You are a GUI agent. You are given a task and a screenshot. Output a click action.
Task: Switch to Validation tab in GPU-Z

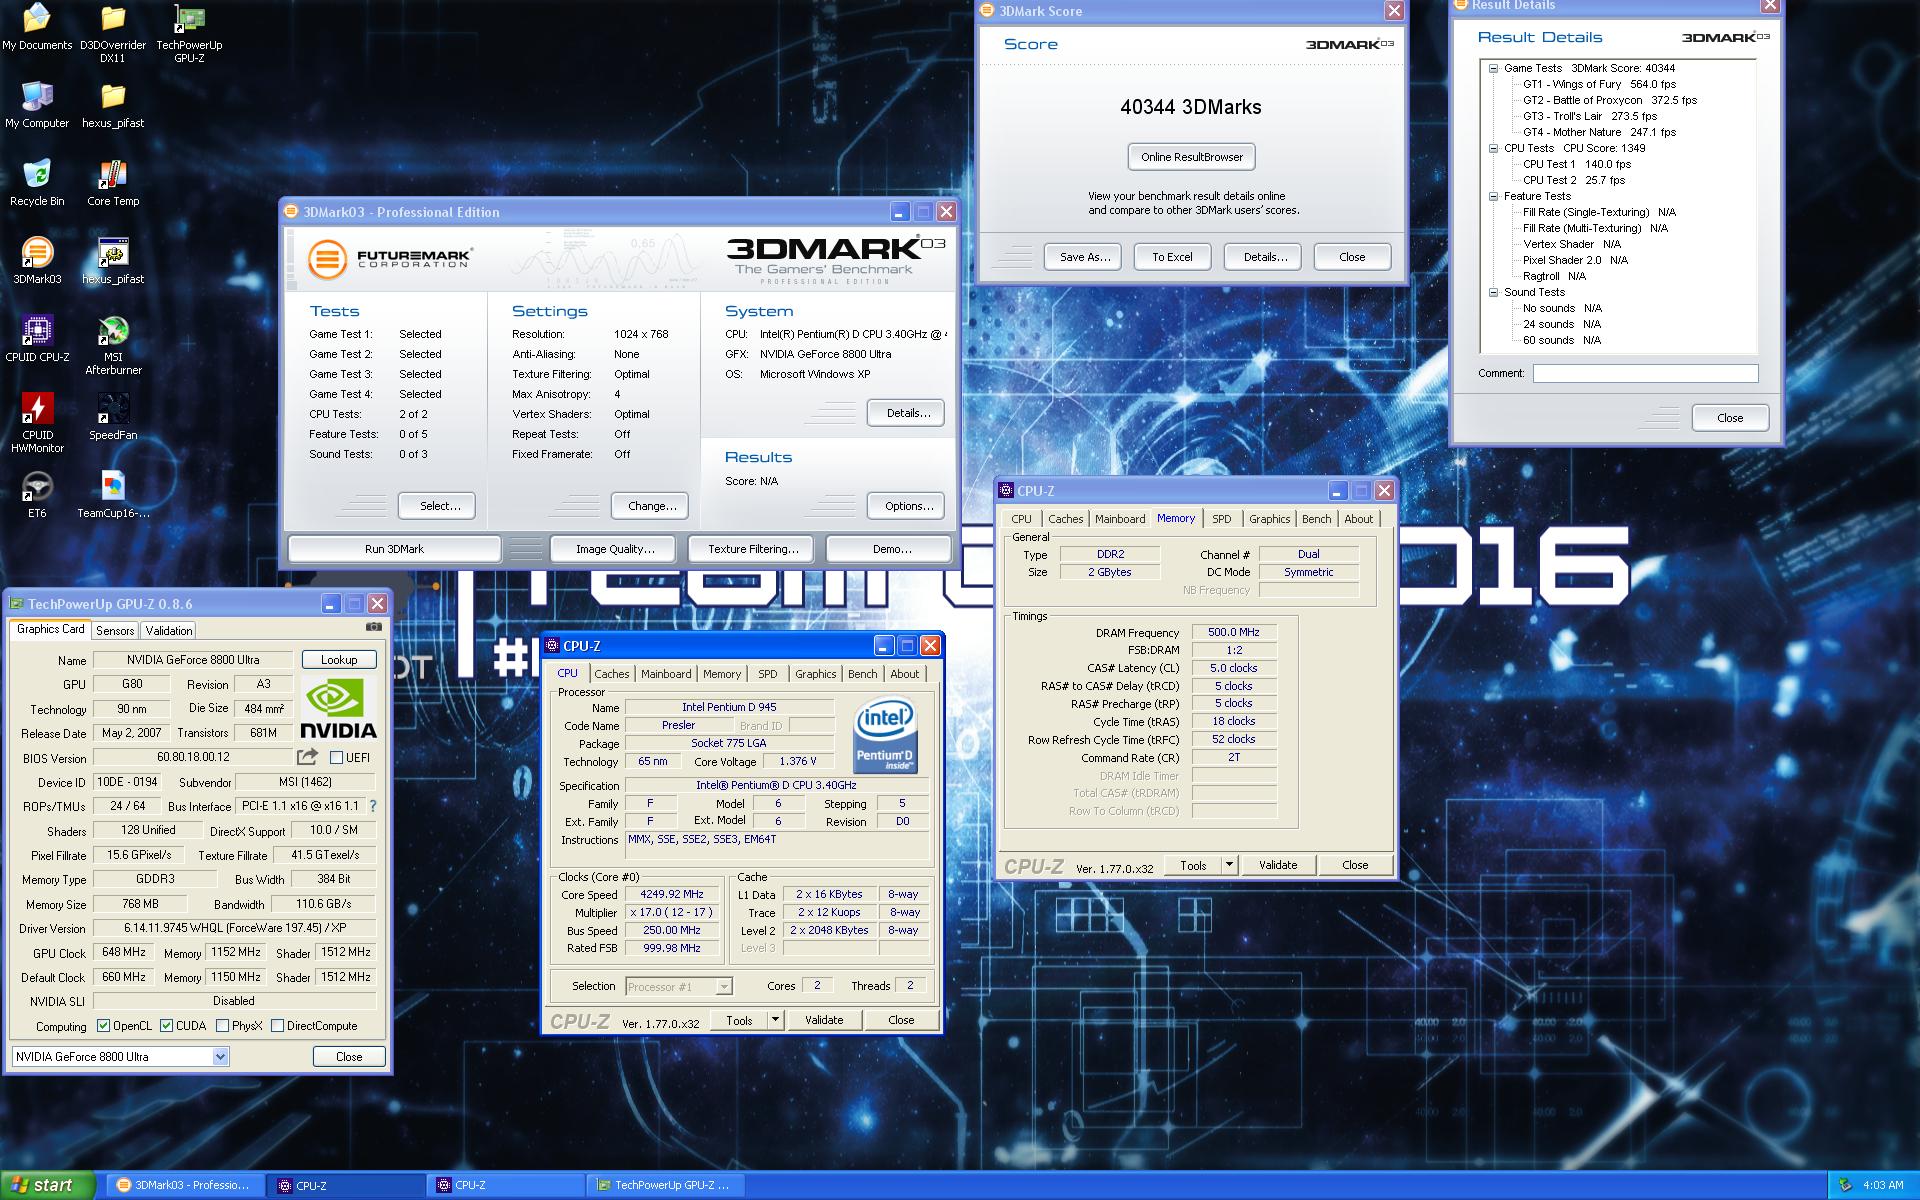168,631
